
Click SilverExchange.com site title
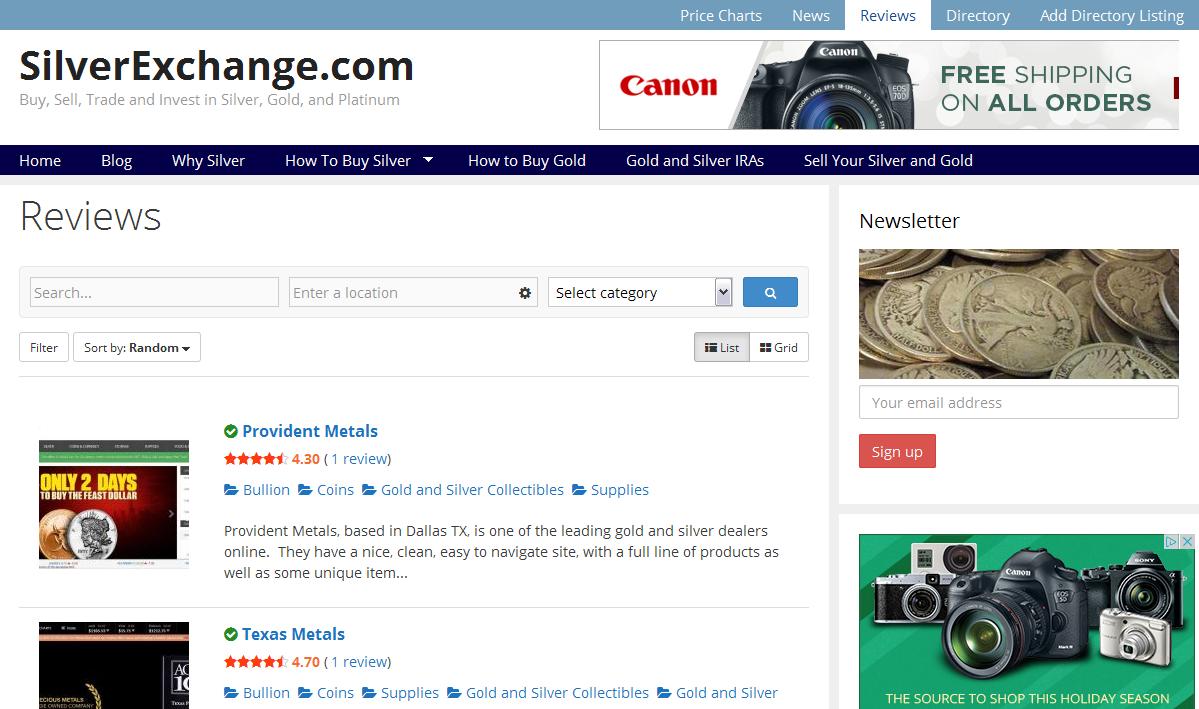(x=216, y=66)
